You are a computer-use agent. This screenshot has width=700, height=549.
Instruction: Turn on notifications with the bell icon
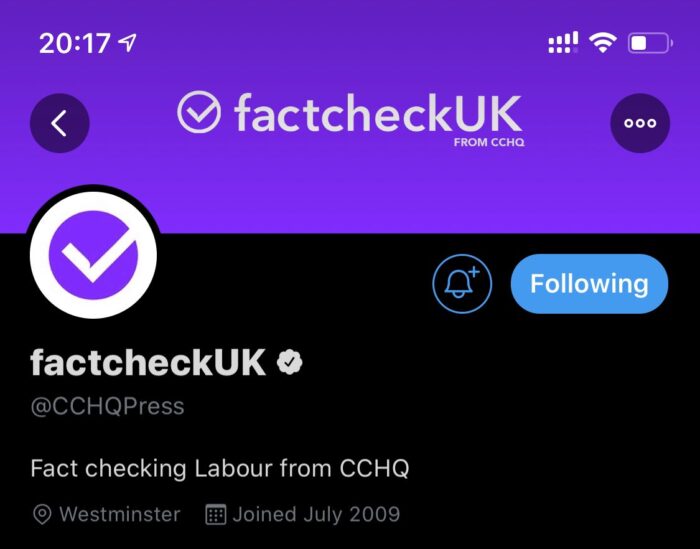462,283
